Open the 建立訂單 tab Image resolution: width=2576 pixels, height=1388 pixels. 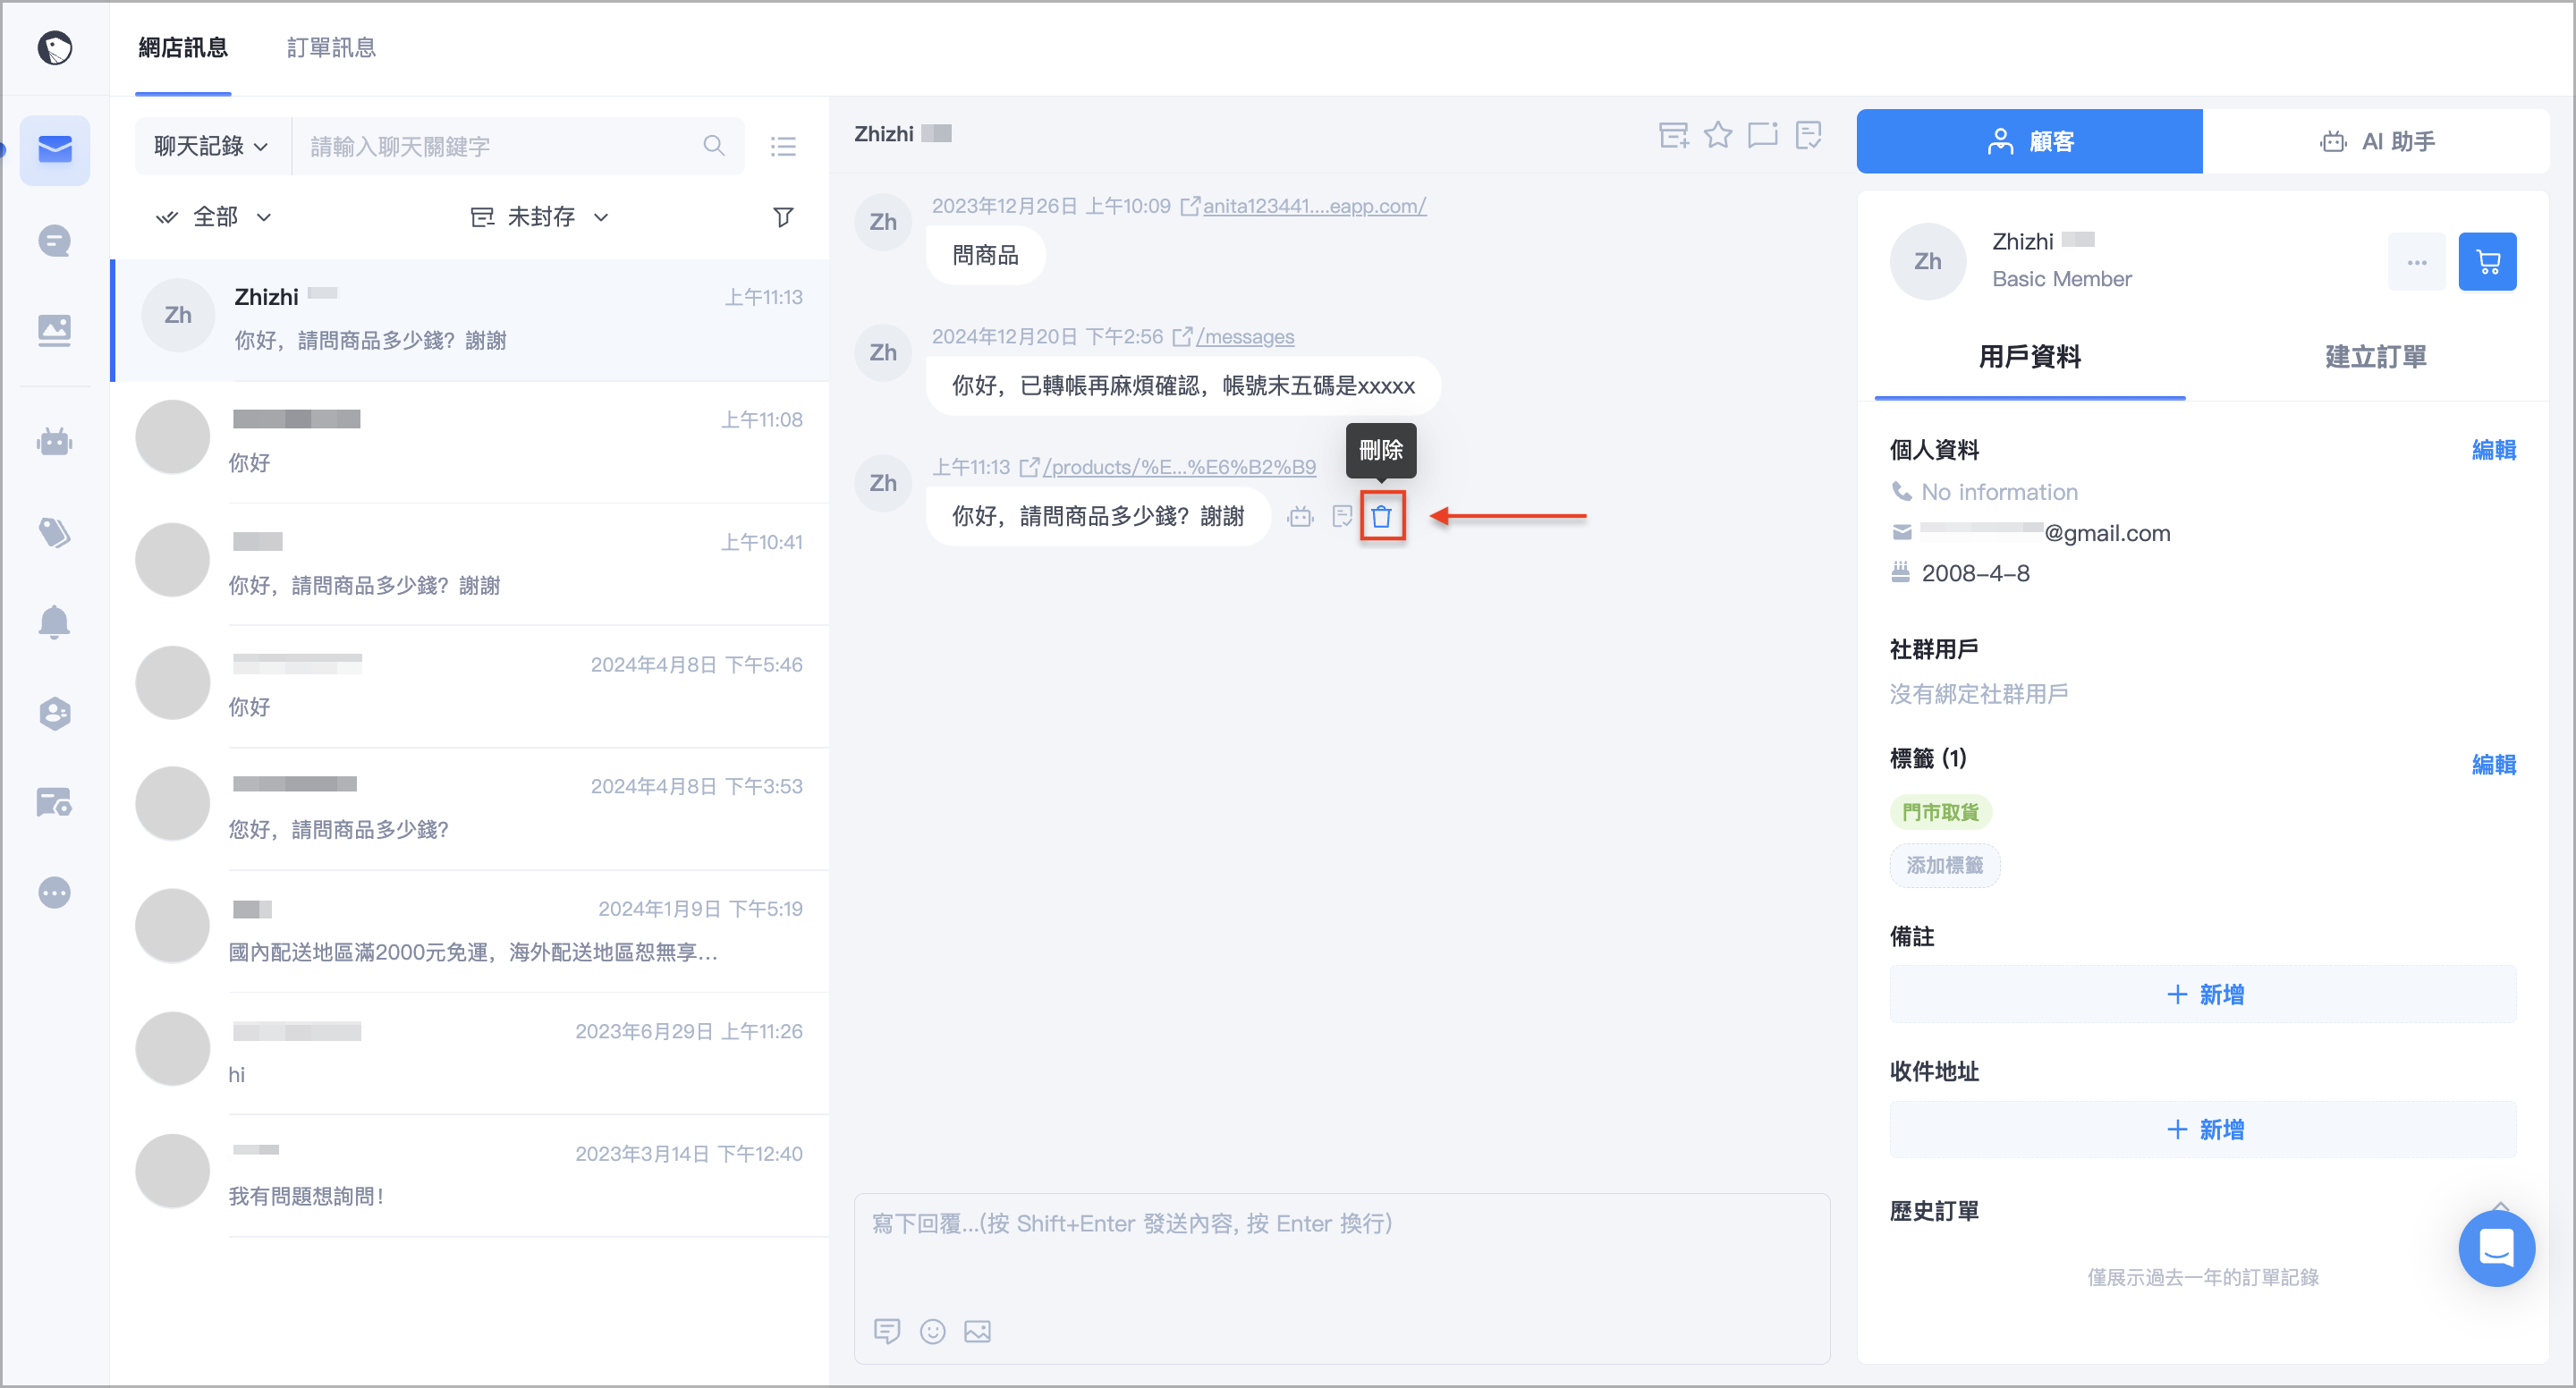(x=2375, y=357)
